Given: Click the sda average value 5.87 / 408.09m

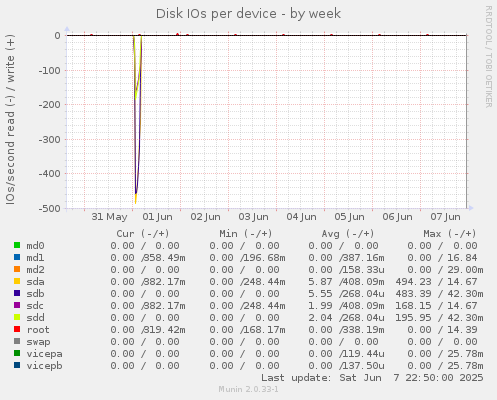Looking at the screenshot, I should pyautogui.click(x=346, y=282).
